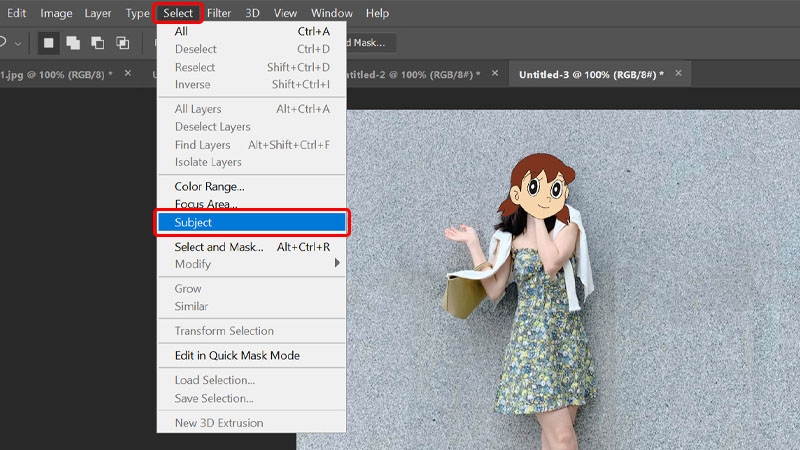The width and height of the screenshot is (800, 450).
Task: Open the Image menu
Action: pos(56,13)
